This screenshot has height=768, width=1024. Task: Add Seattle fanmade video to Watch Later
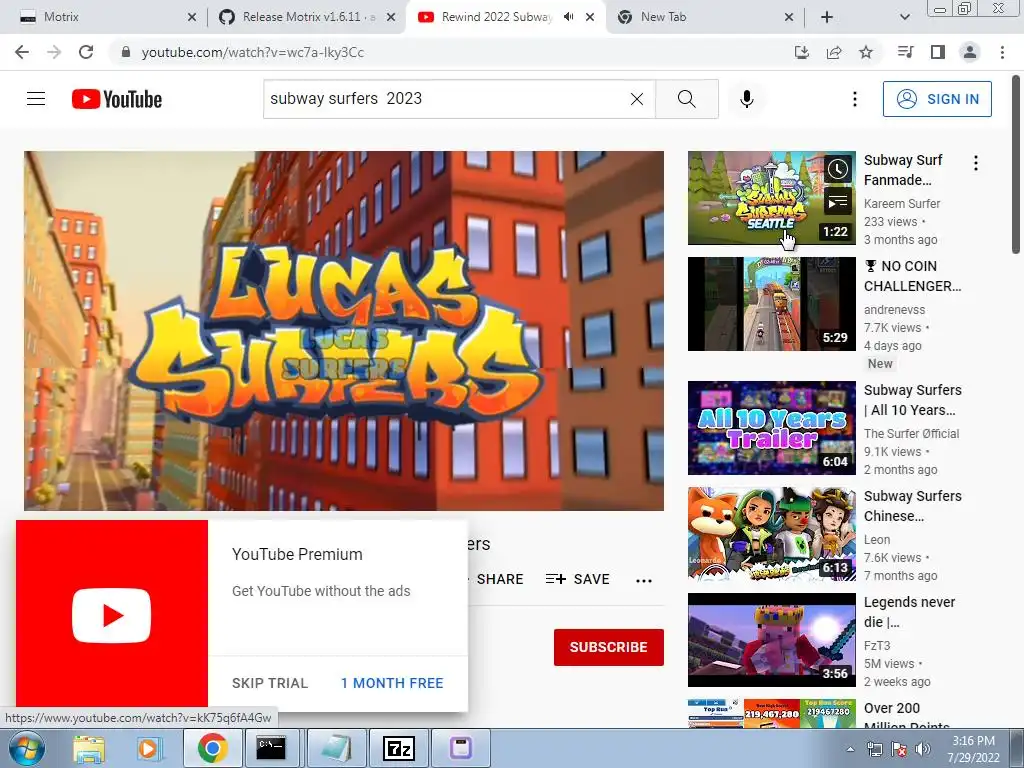[x=837, y=169]
